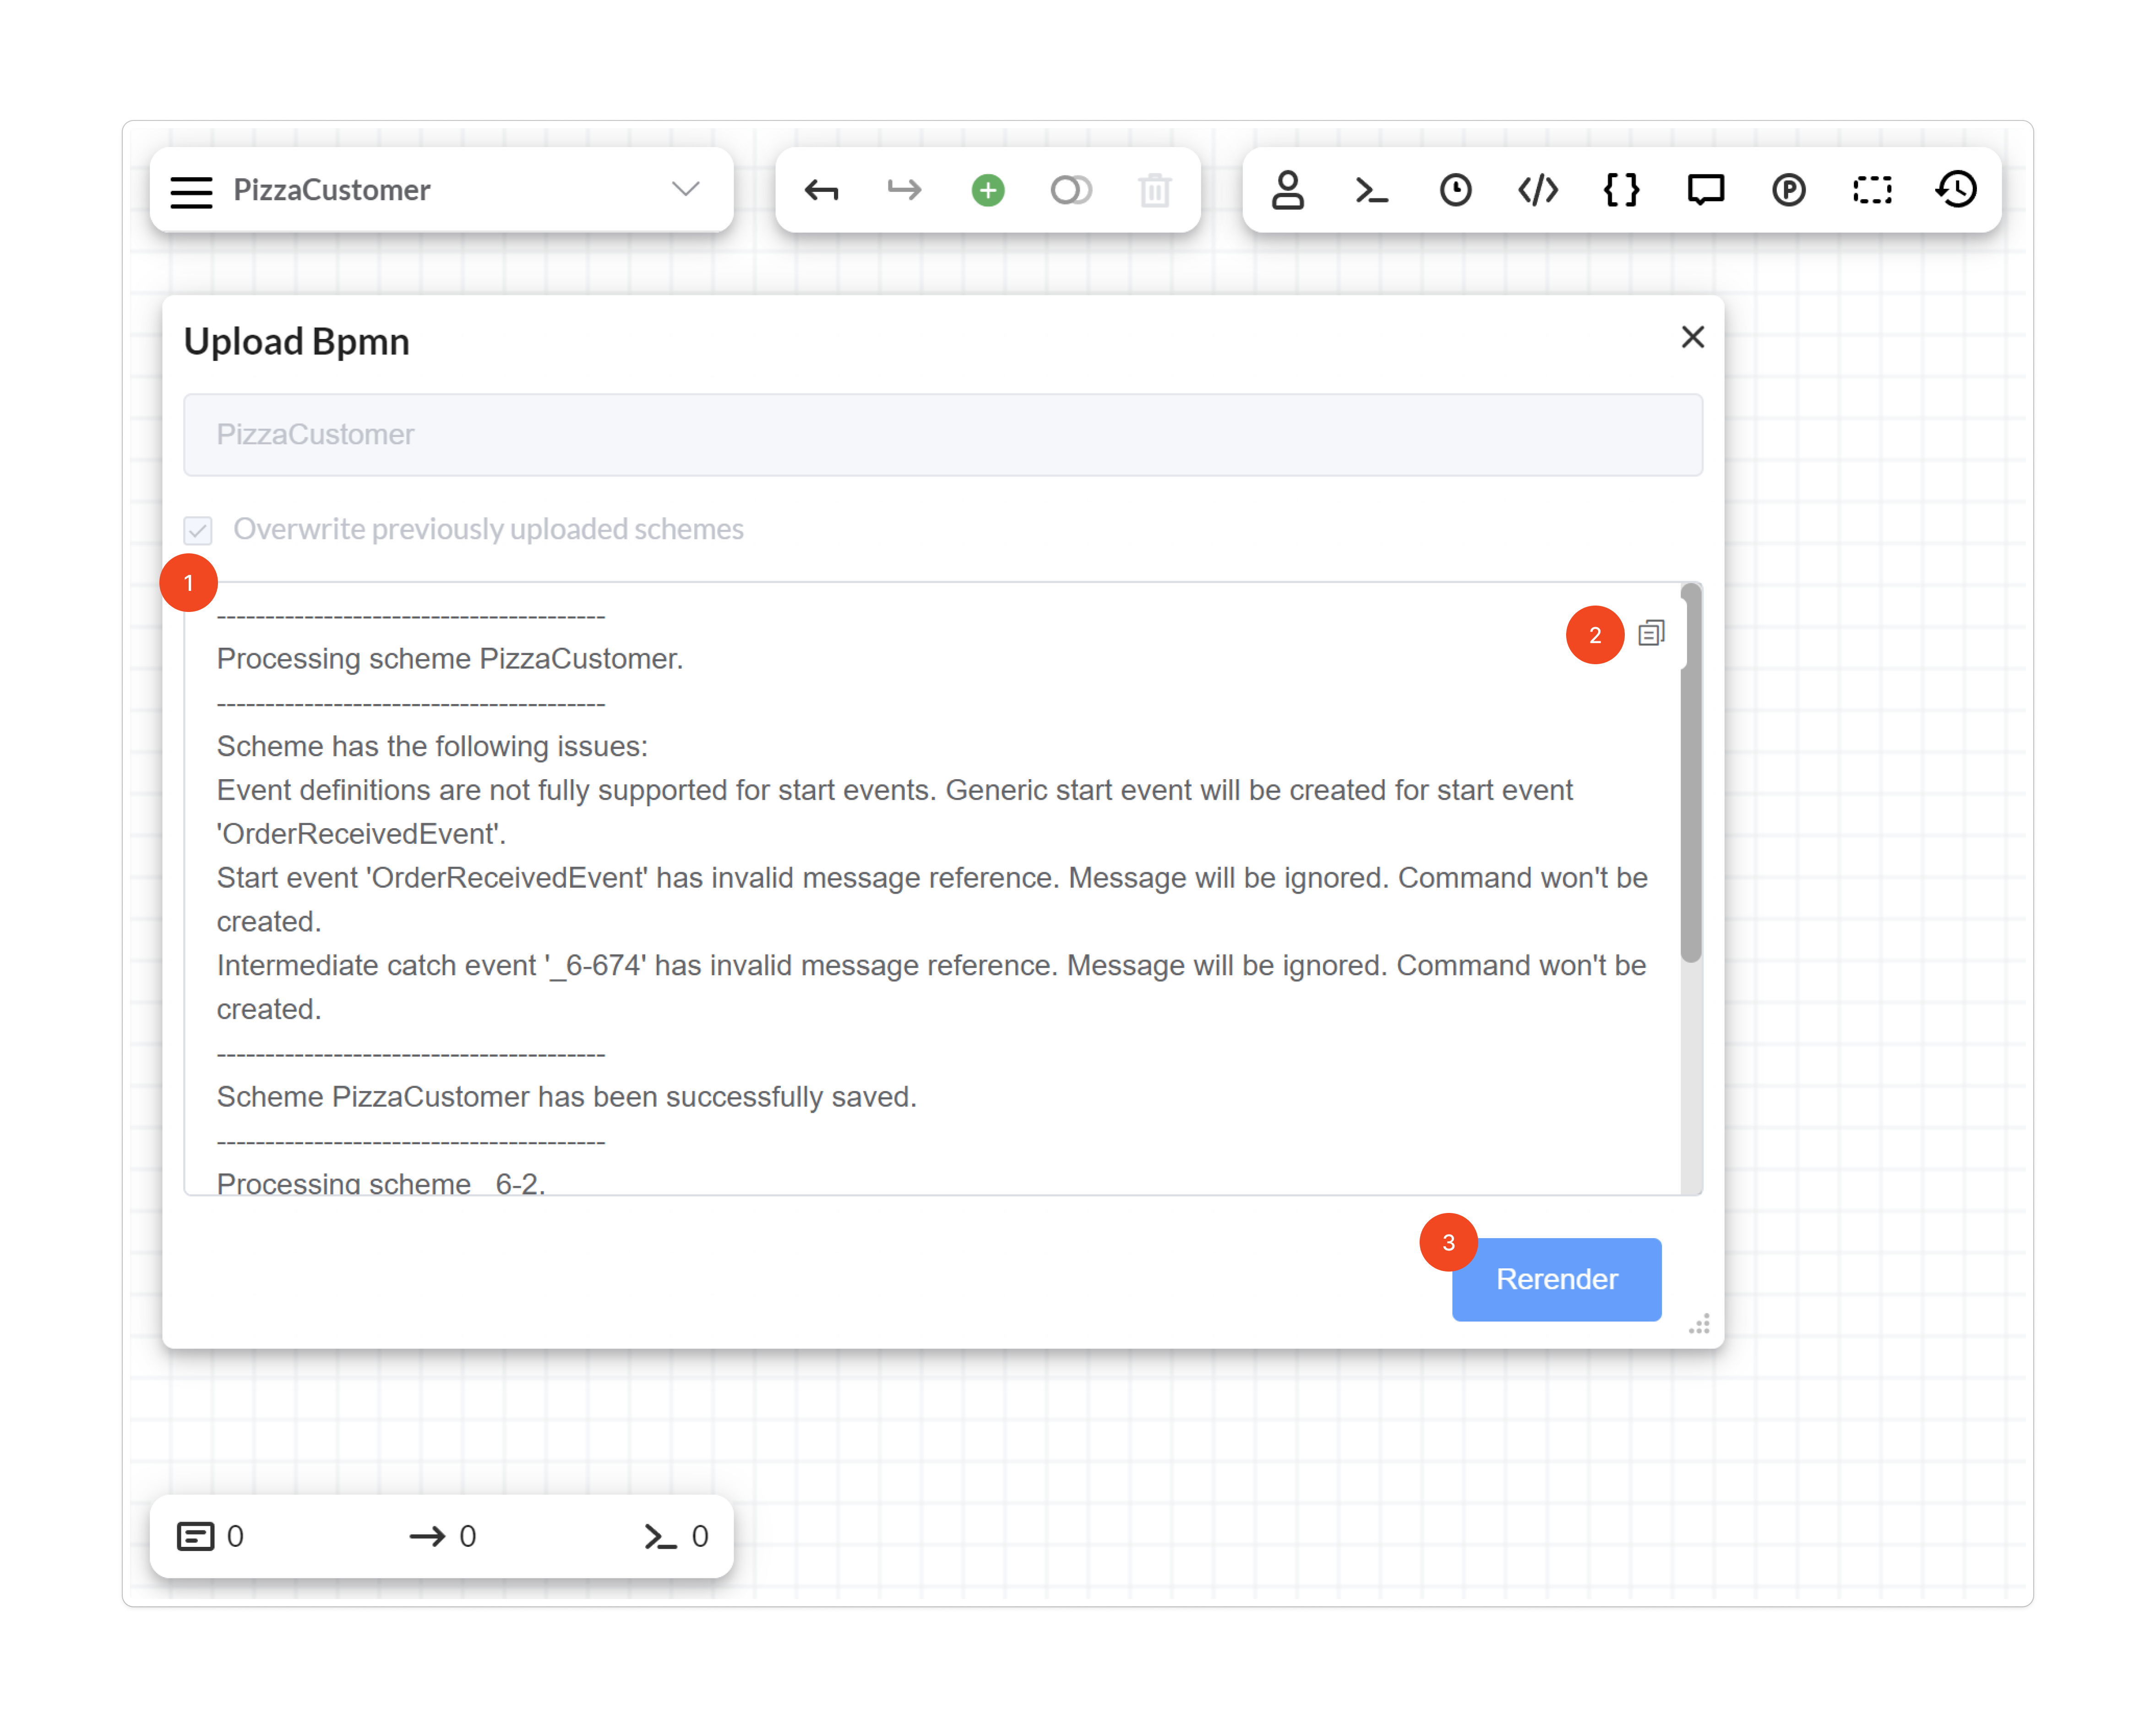Click the activities count icon in status bar

pos(195,1536)
